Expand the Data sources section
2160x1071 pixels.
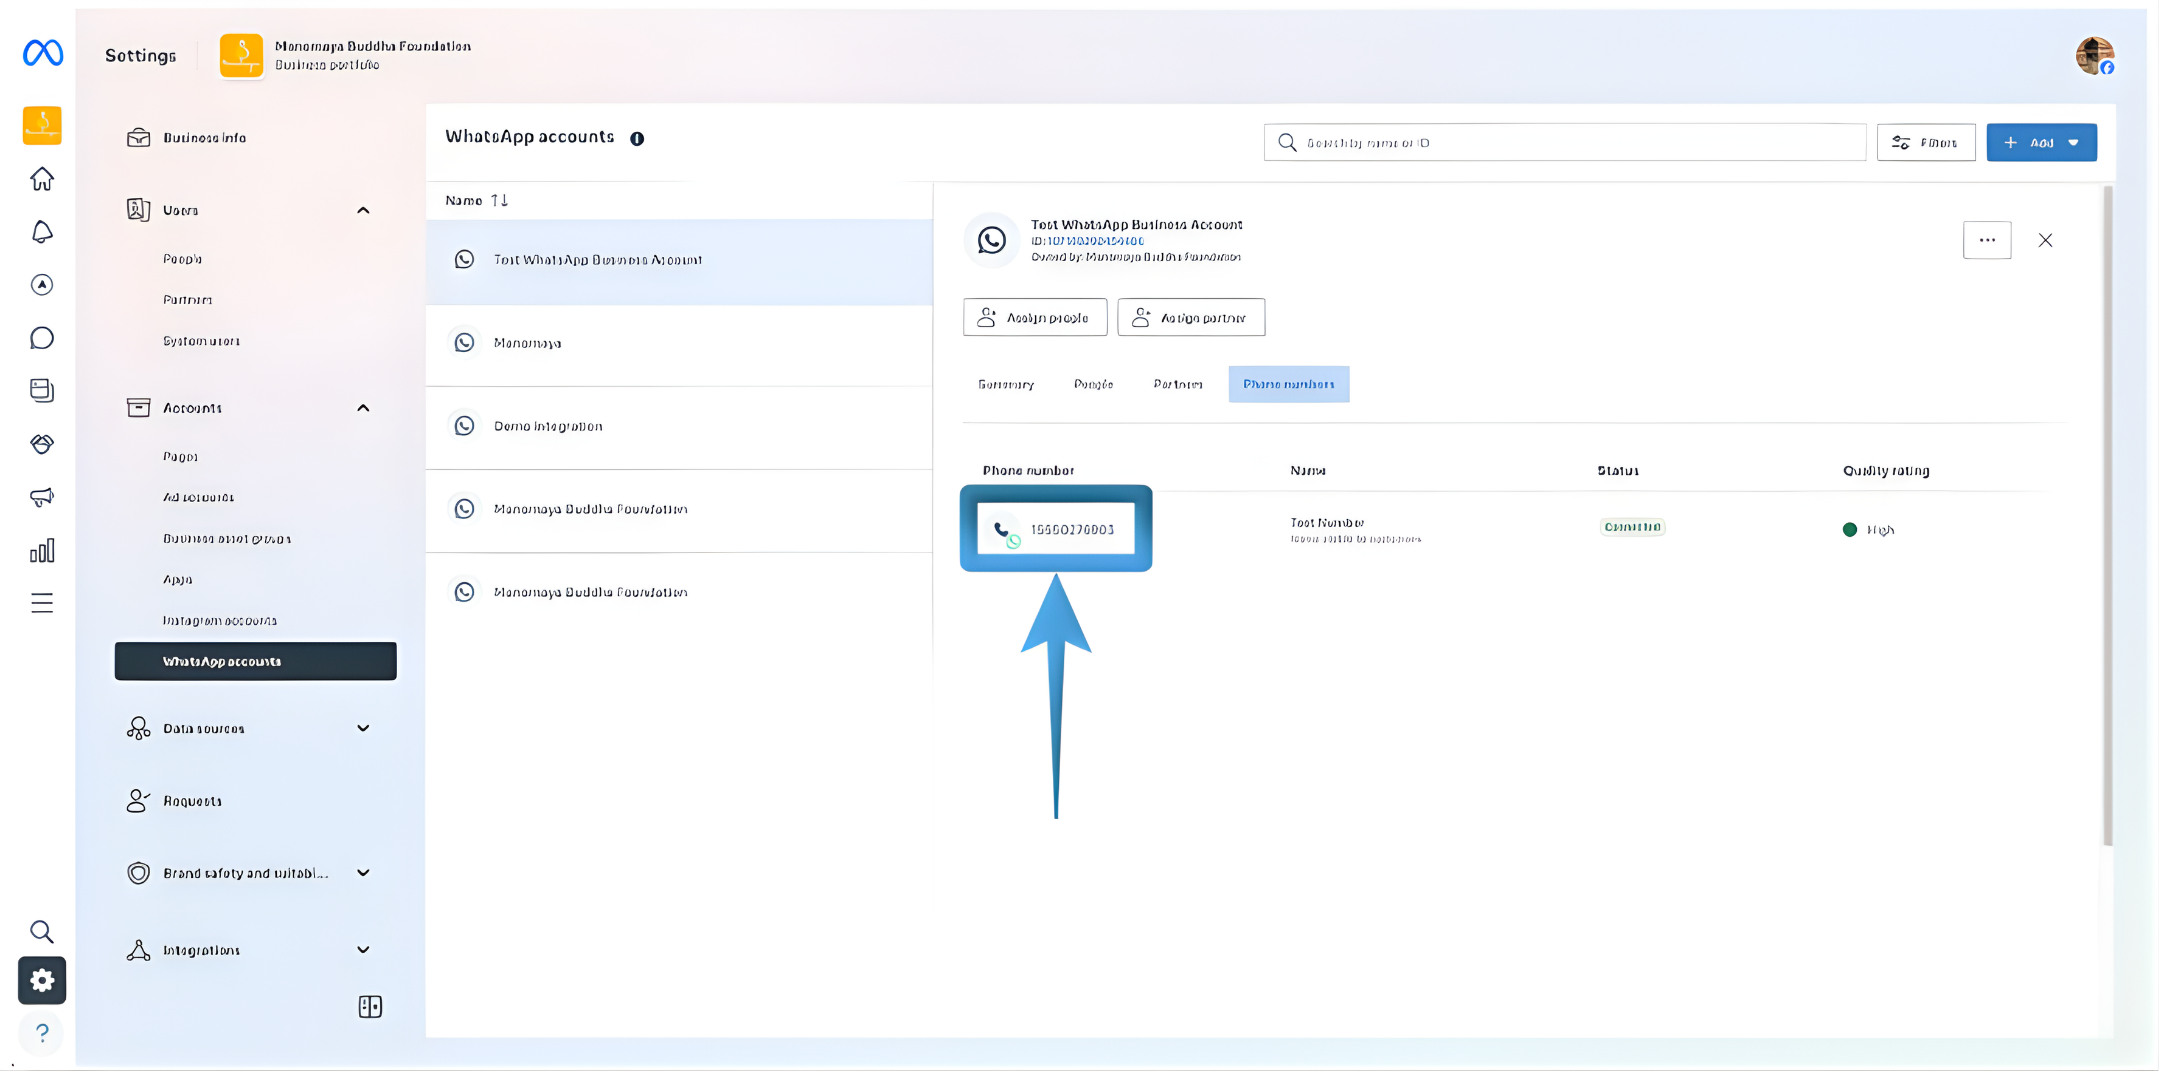click(364, 728)
